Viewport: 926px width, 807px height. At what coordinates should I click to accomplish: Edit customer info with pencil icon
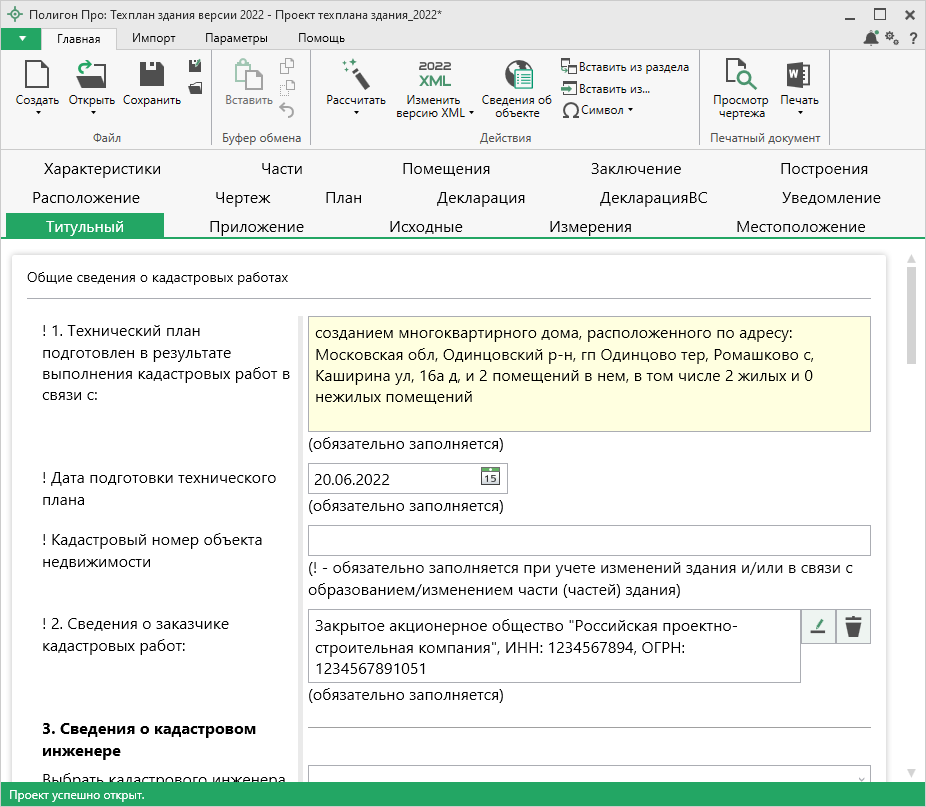click(x=818, y=627)
